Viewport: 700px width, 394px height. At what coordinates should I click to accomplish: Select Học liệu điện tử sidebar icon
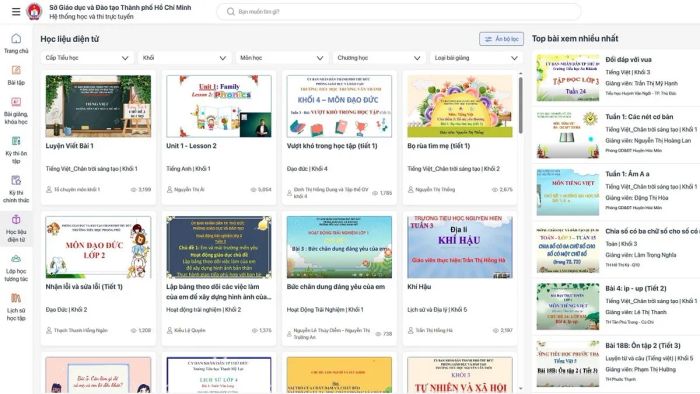pos(16,220)
